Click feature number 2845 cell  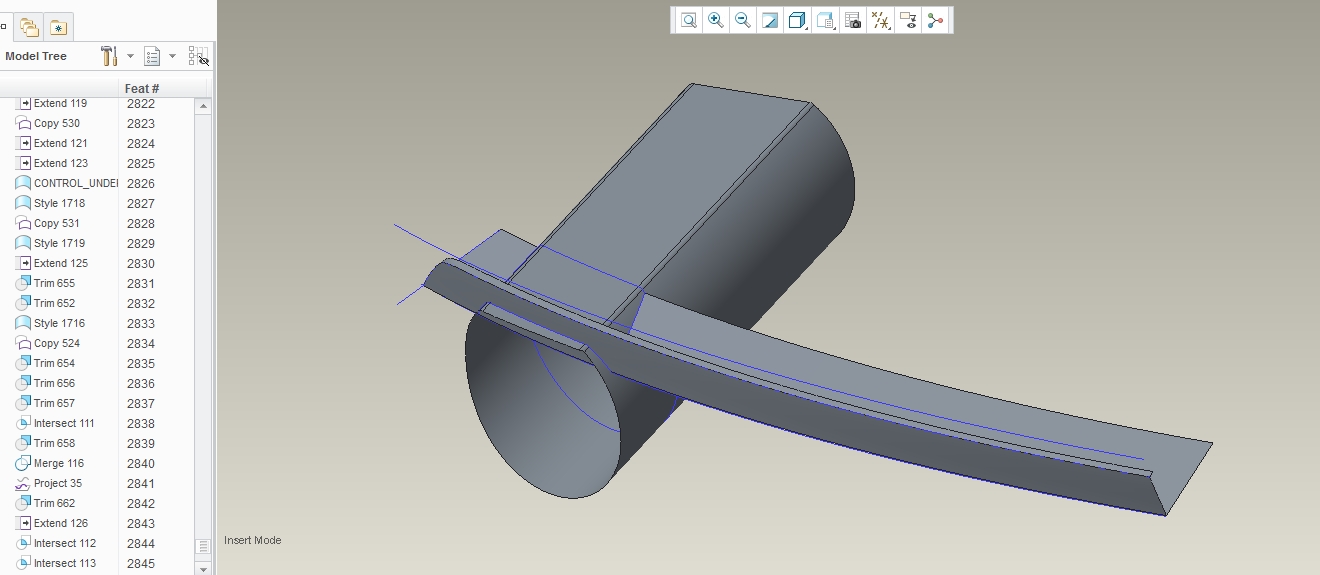141,563
